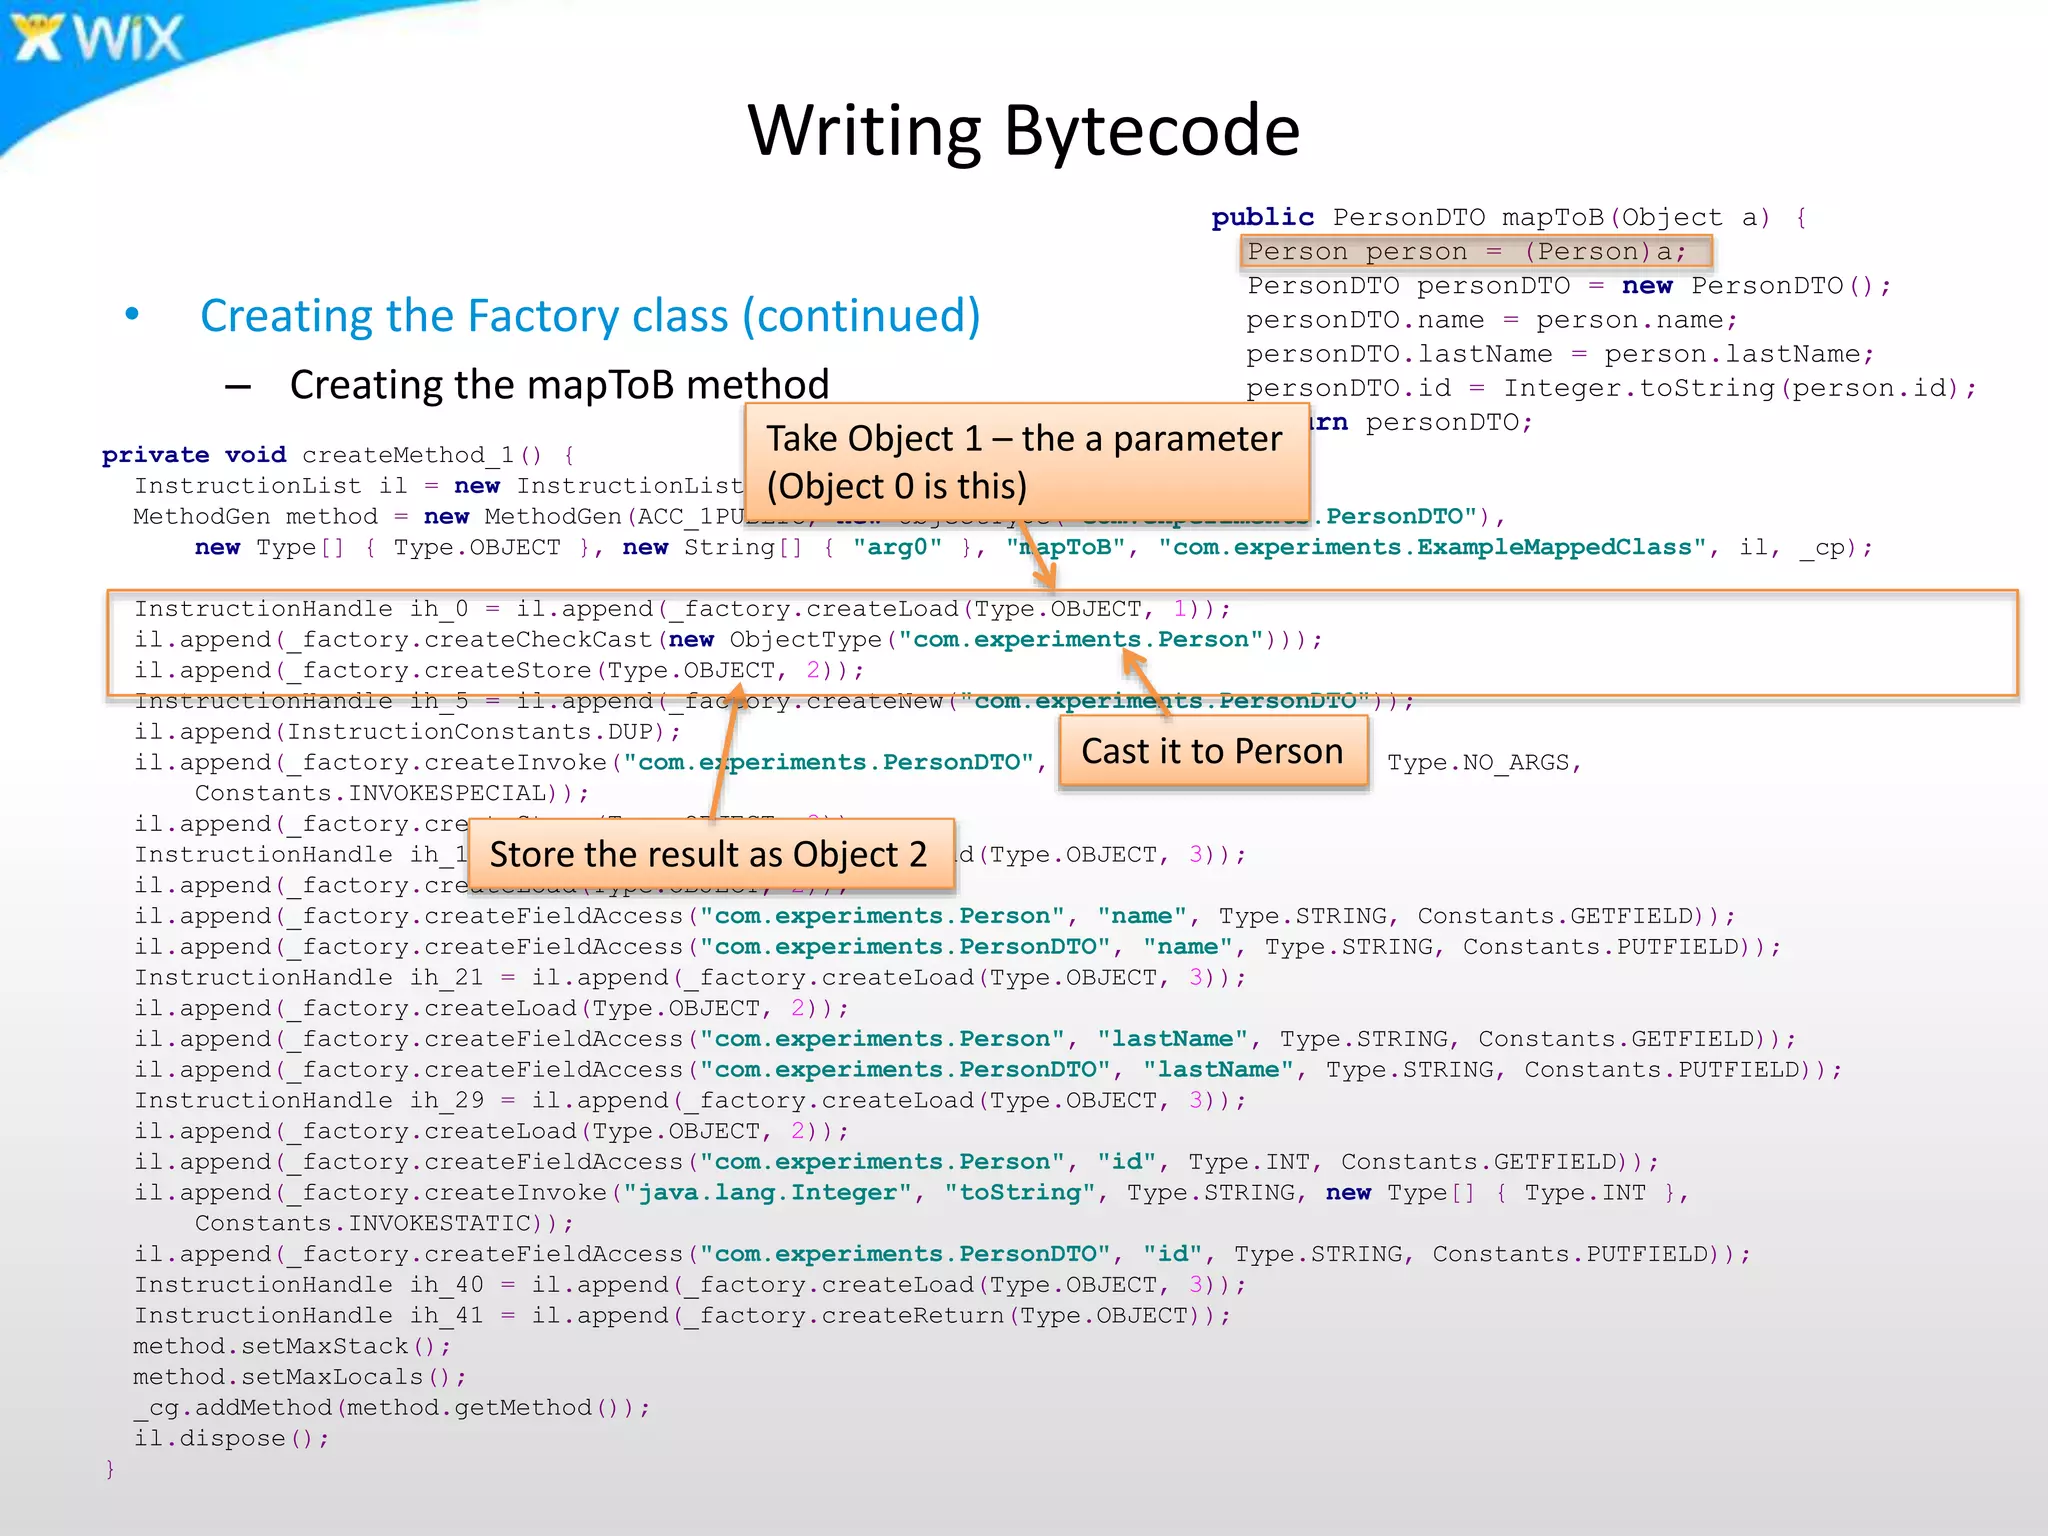Viewport: 2048px width, 1536px height.
Task: Click the 'method.setMaxLocals();' line
Action: [300, 1378]
